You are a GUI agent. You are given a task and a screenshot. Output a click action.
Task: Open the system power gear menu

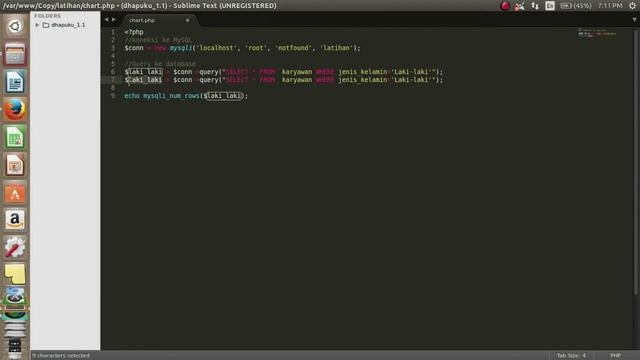pos(632,6)
